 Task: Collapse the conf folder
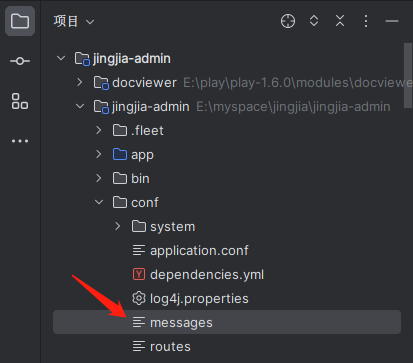pos(99,202)
